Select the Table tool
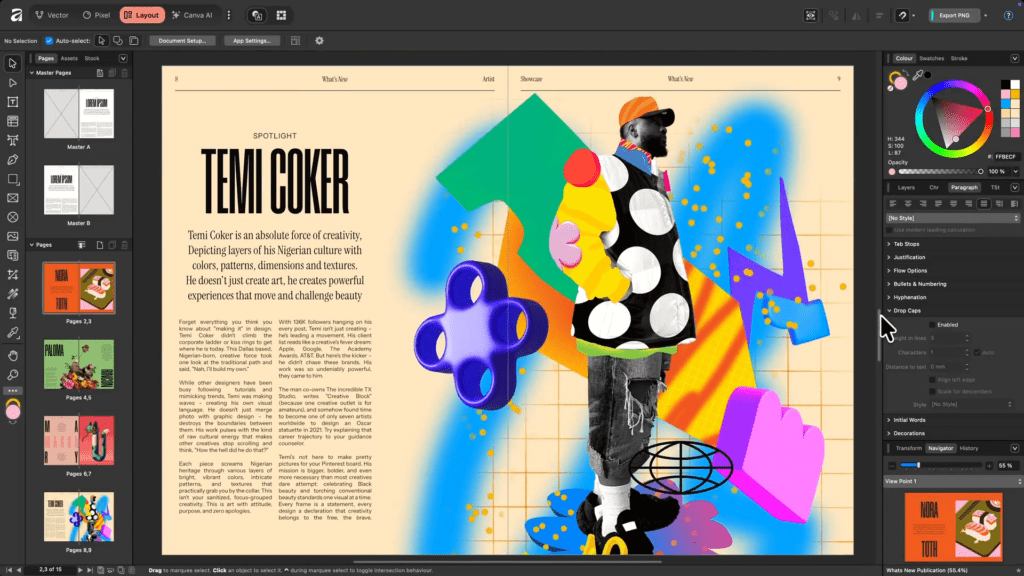The height and width of the screenshot is (576, 1024). click(13, 121)
